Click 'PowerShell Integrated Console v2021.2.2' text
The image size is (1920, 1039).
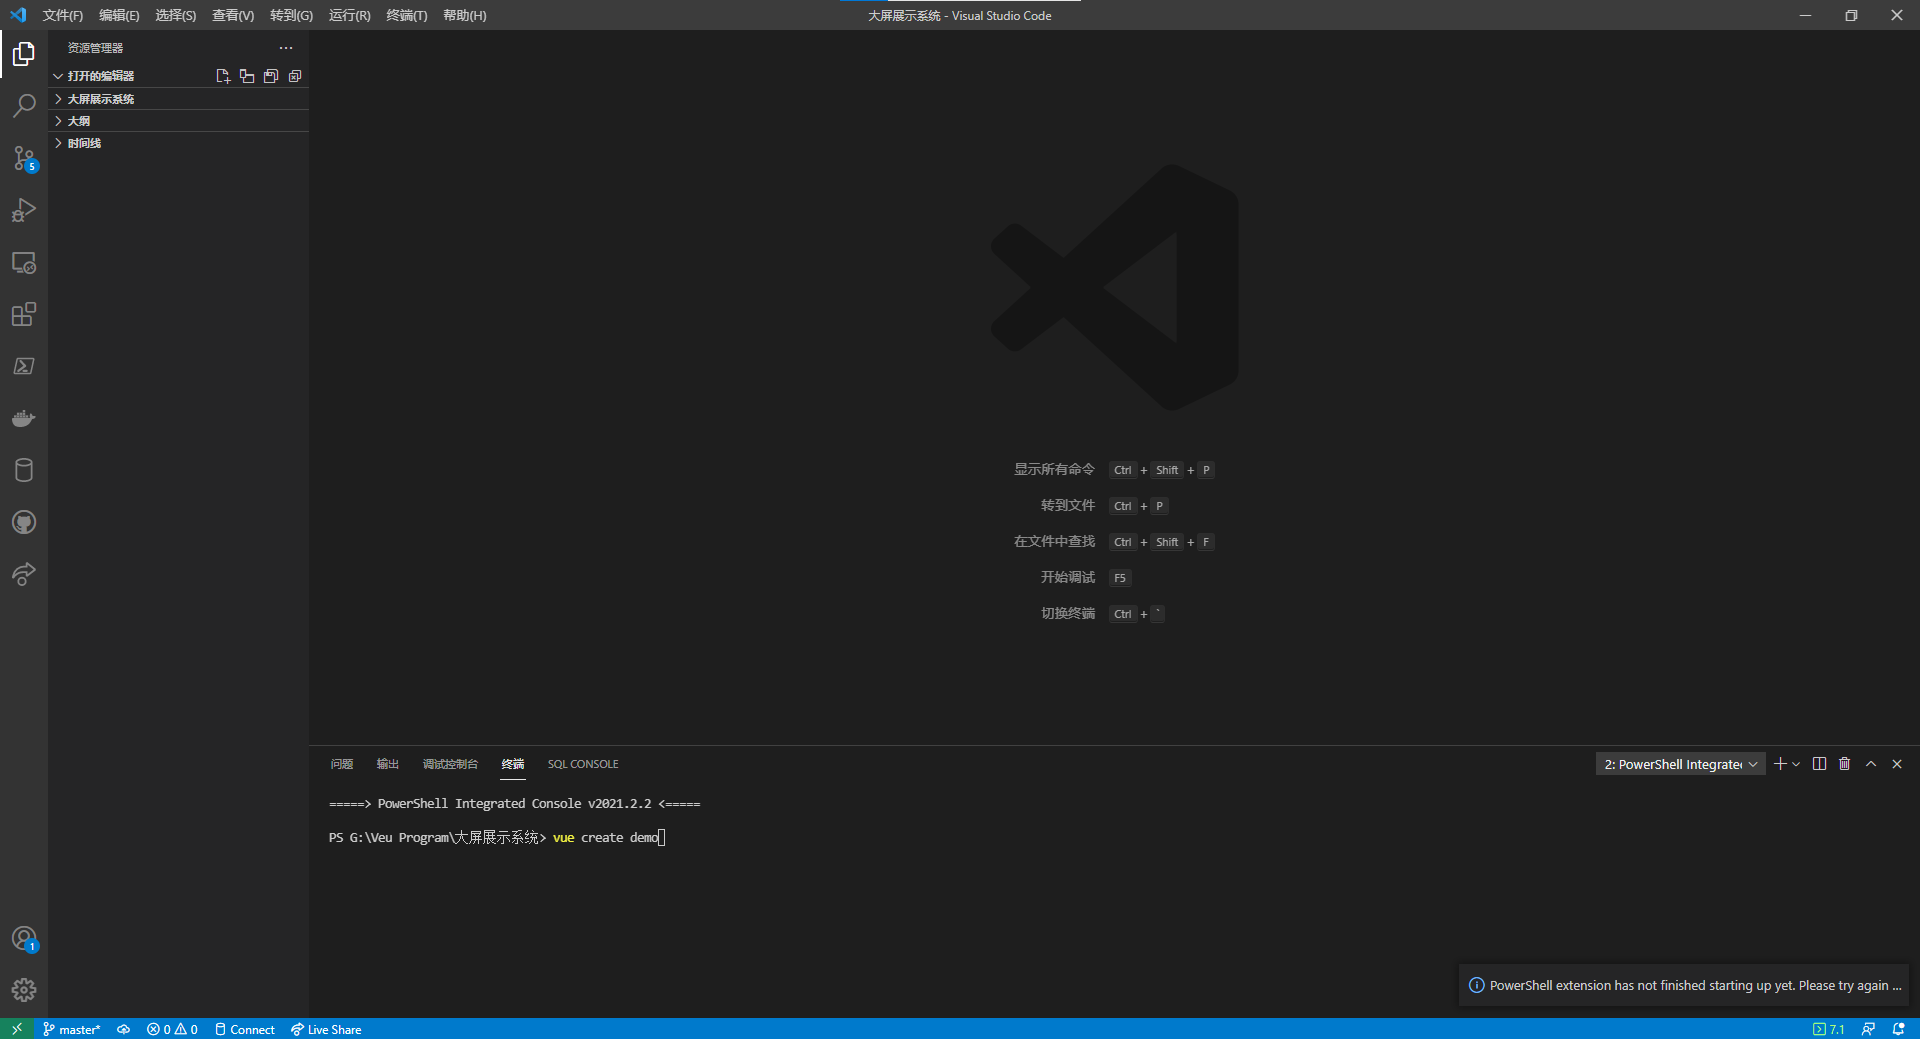pyautogui.click(x=514, y=804)
